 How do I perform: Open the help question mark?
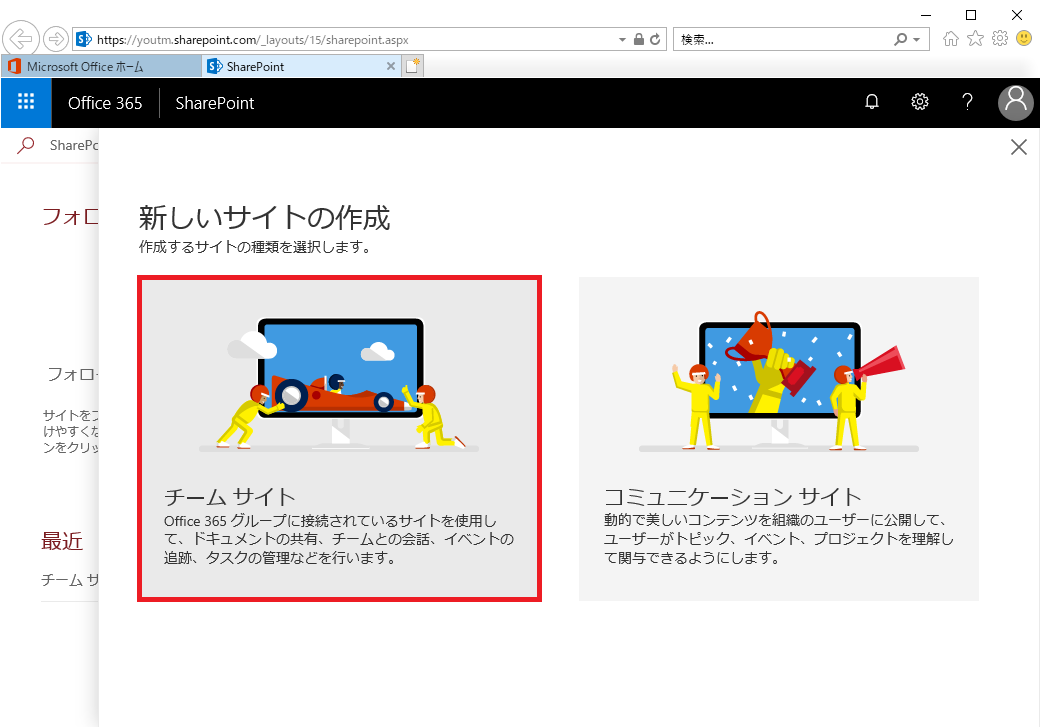tap(967, 102)
